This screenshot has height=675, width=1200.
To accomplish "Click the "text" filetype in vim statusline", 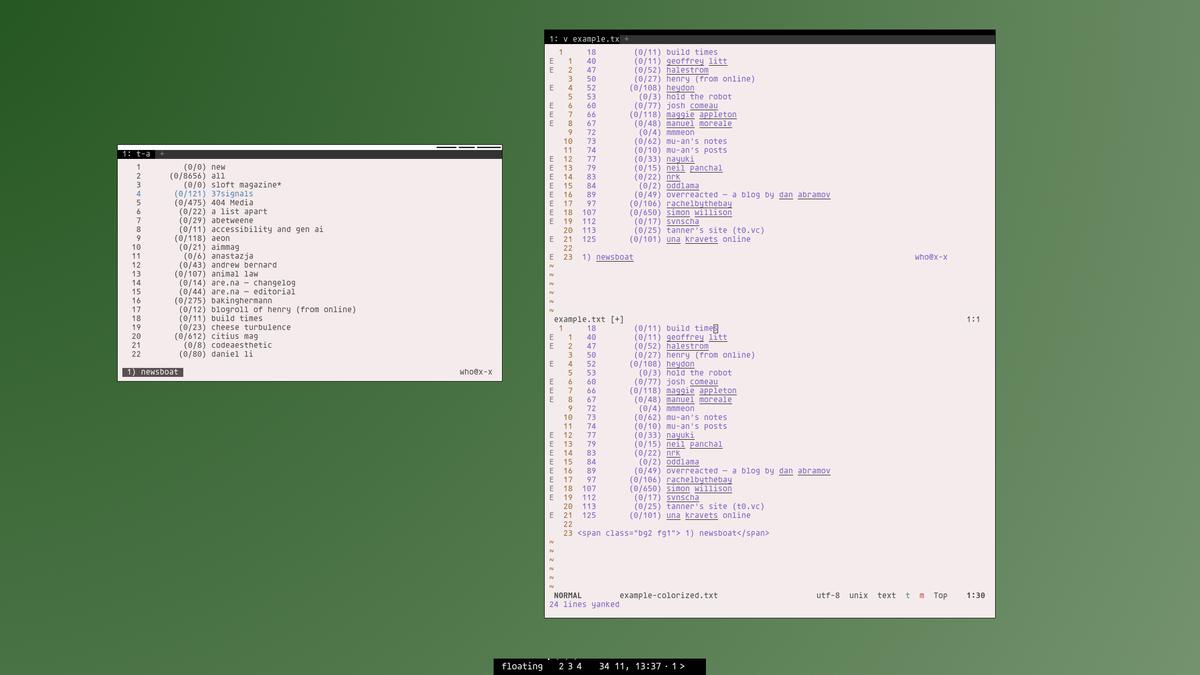I will (x=887, y=595).
